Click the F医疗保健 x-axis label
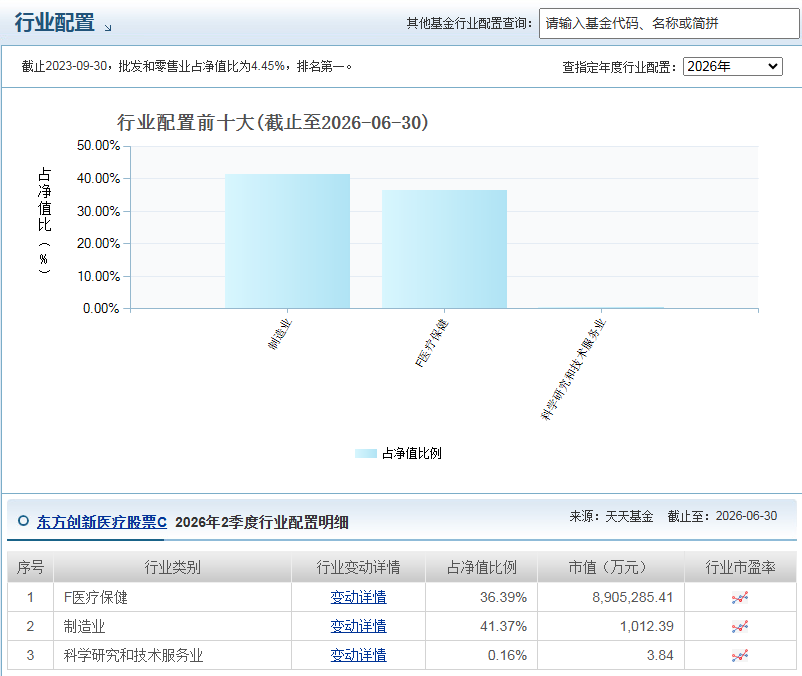Viewport: 802px width, 676px height. coord(431,343)
